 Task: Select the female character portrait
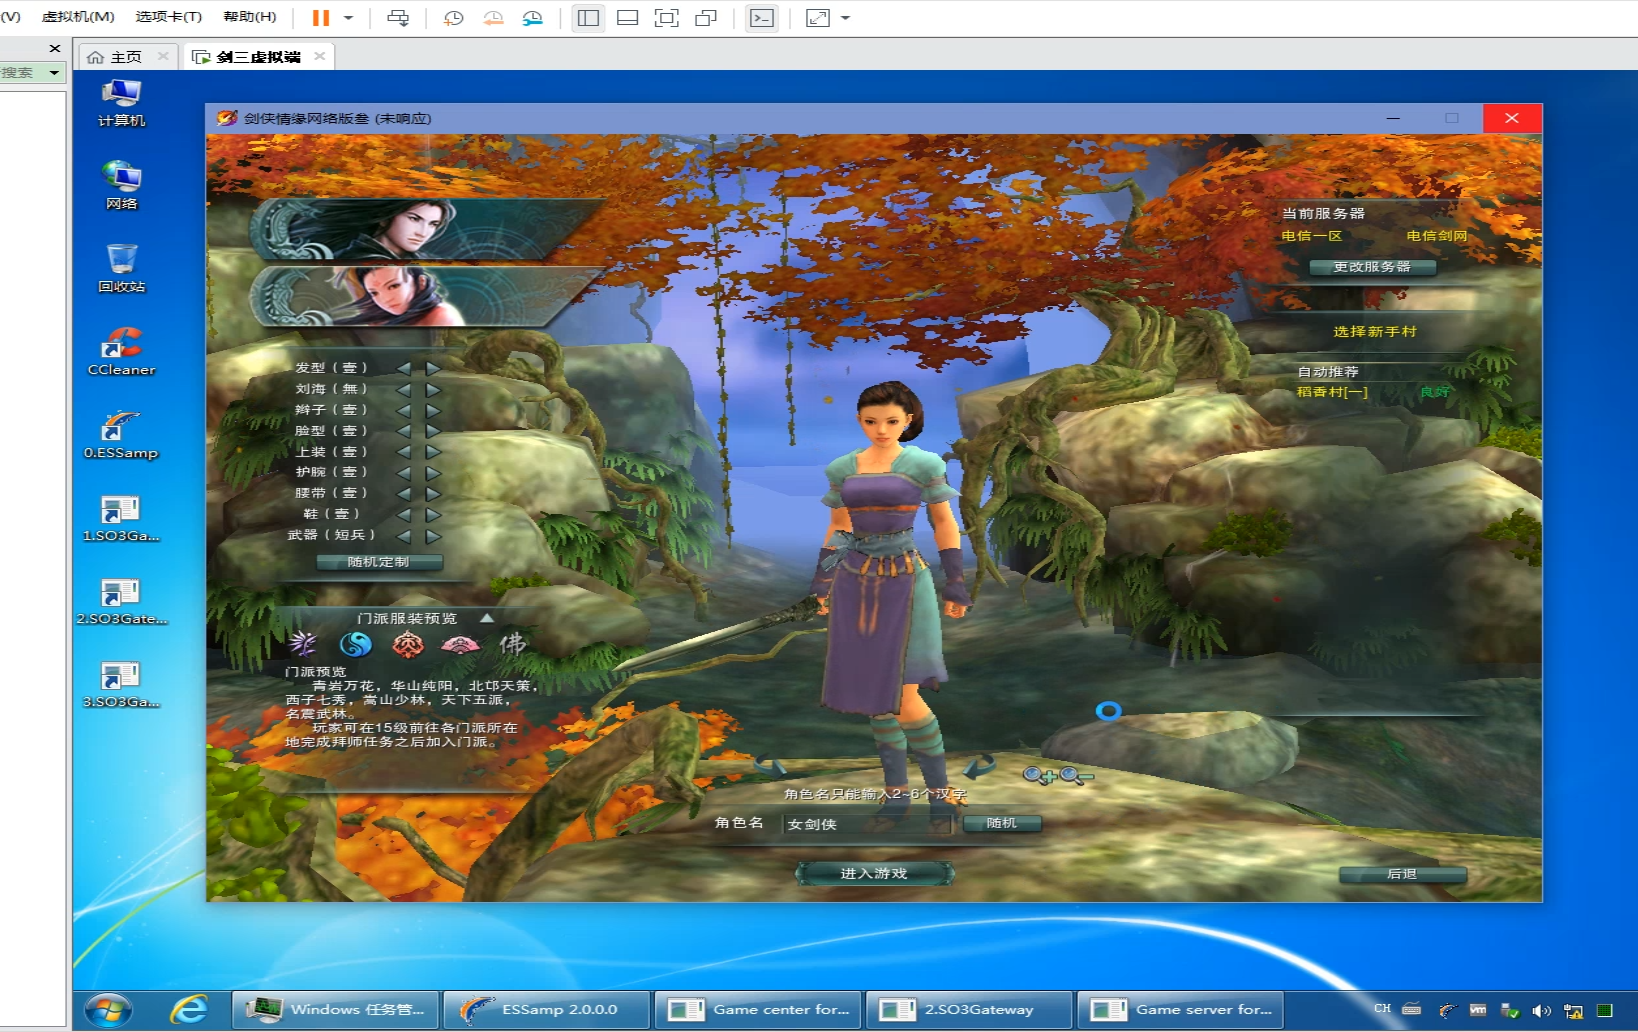[x=400, y=296]
